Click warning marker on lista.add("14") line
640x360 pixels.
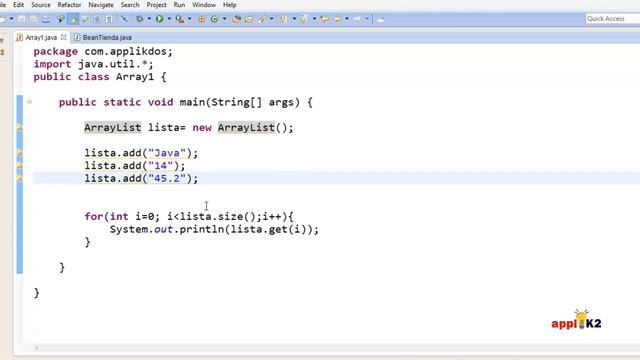19,166
